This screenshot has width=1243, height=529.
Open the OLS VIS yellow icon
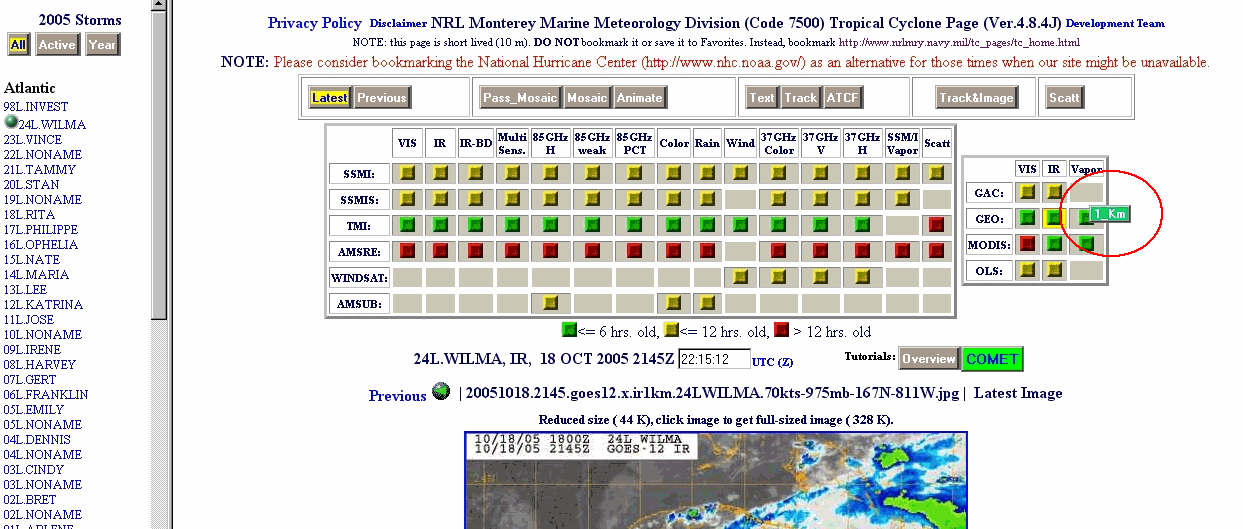(1026, 269)
